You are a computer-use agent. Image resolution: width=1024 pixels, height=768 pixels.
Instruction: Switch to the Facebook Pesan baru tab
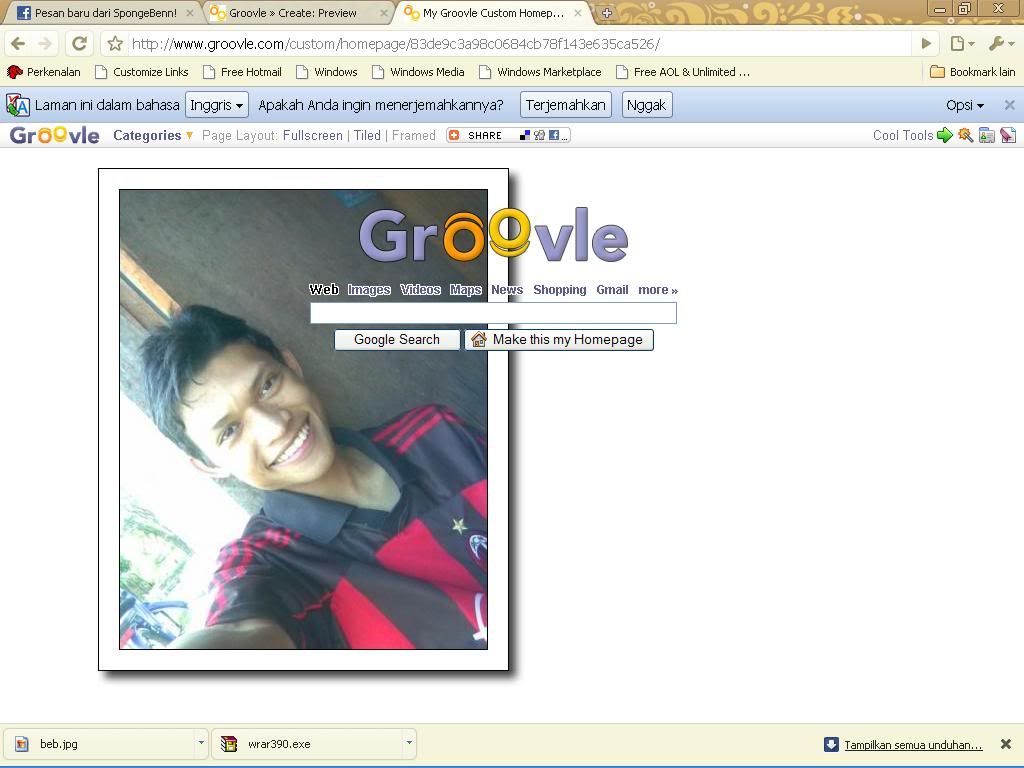(x=100, y=13)
